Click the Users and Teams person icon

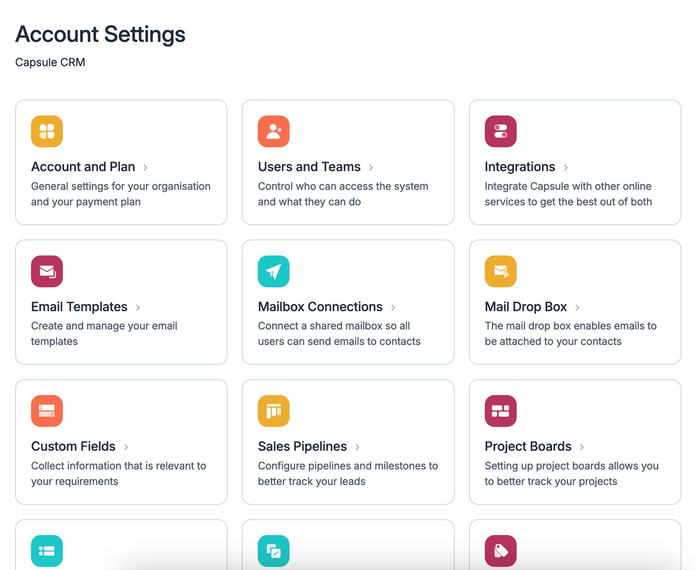[x=274, y=131]
